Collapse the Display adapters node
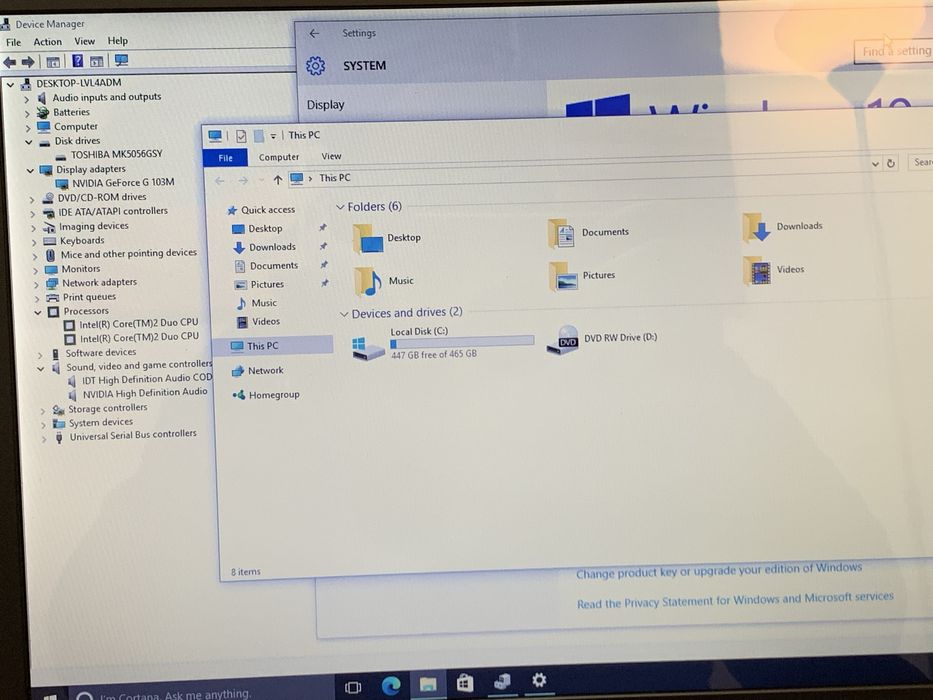 30,171
